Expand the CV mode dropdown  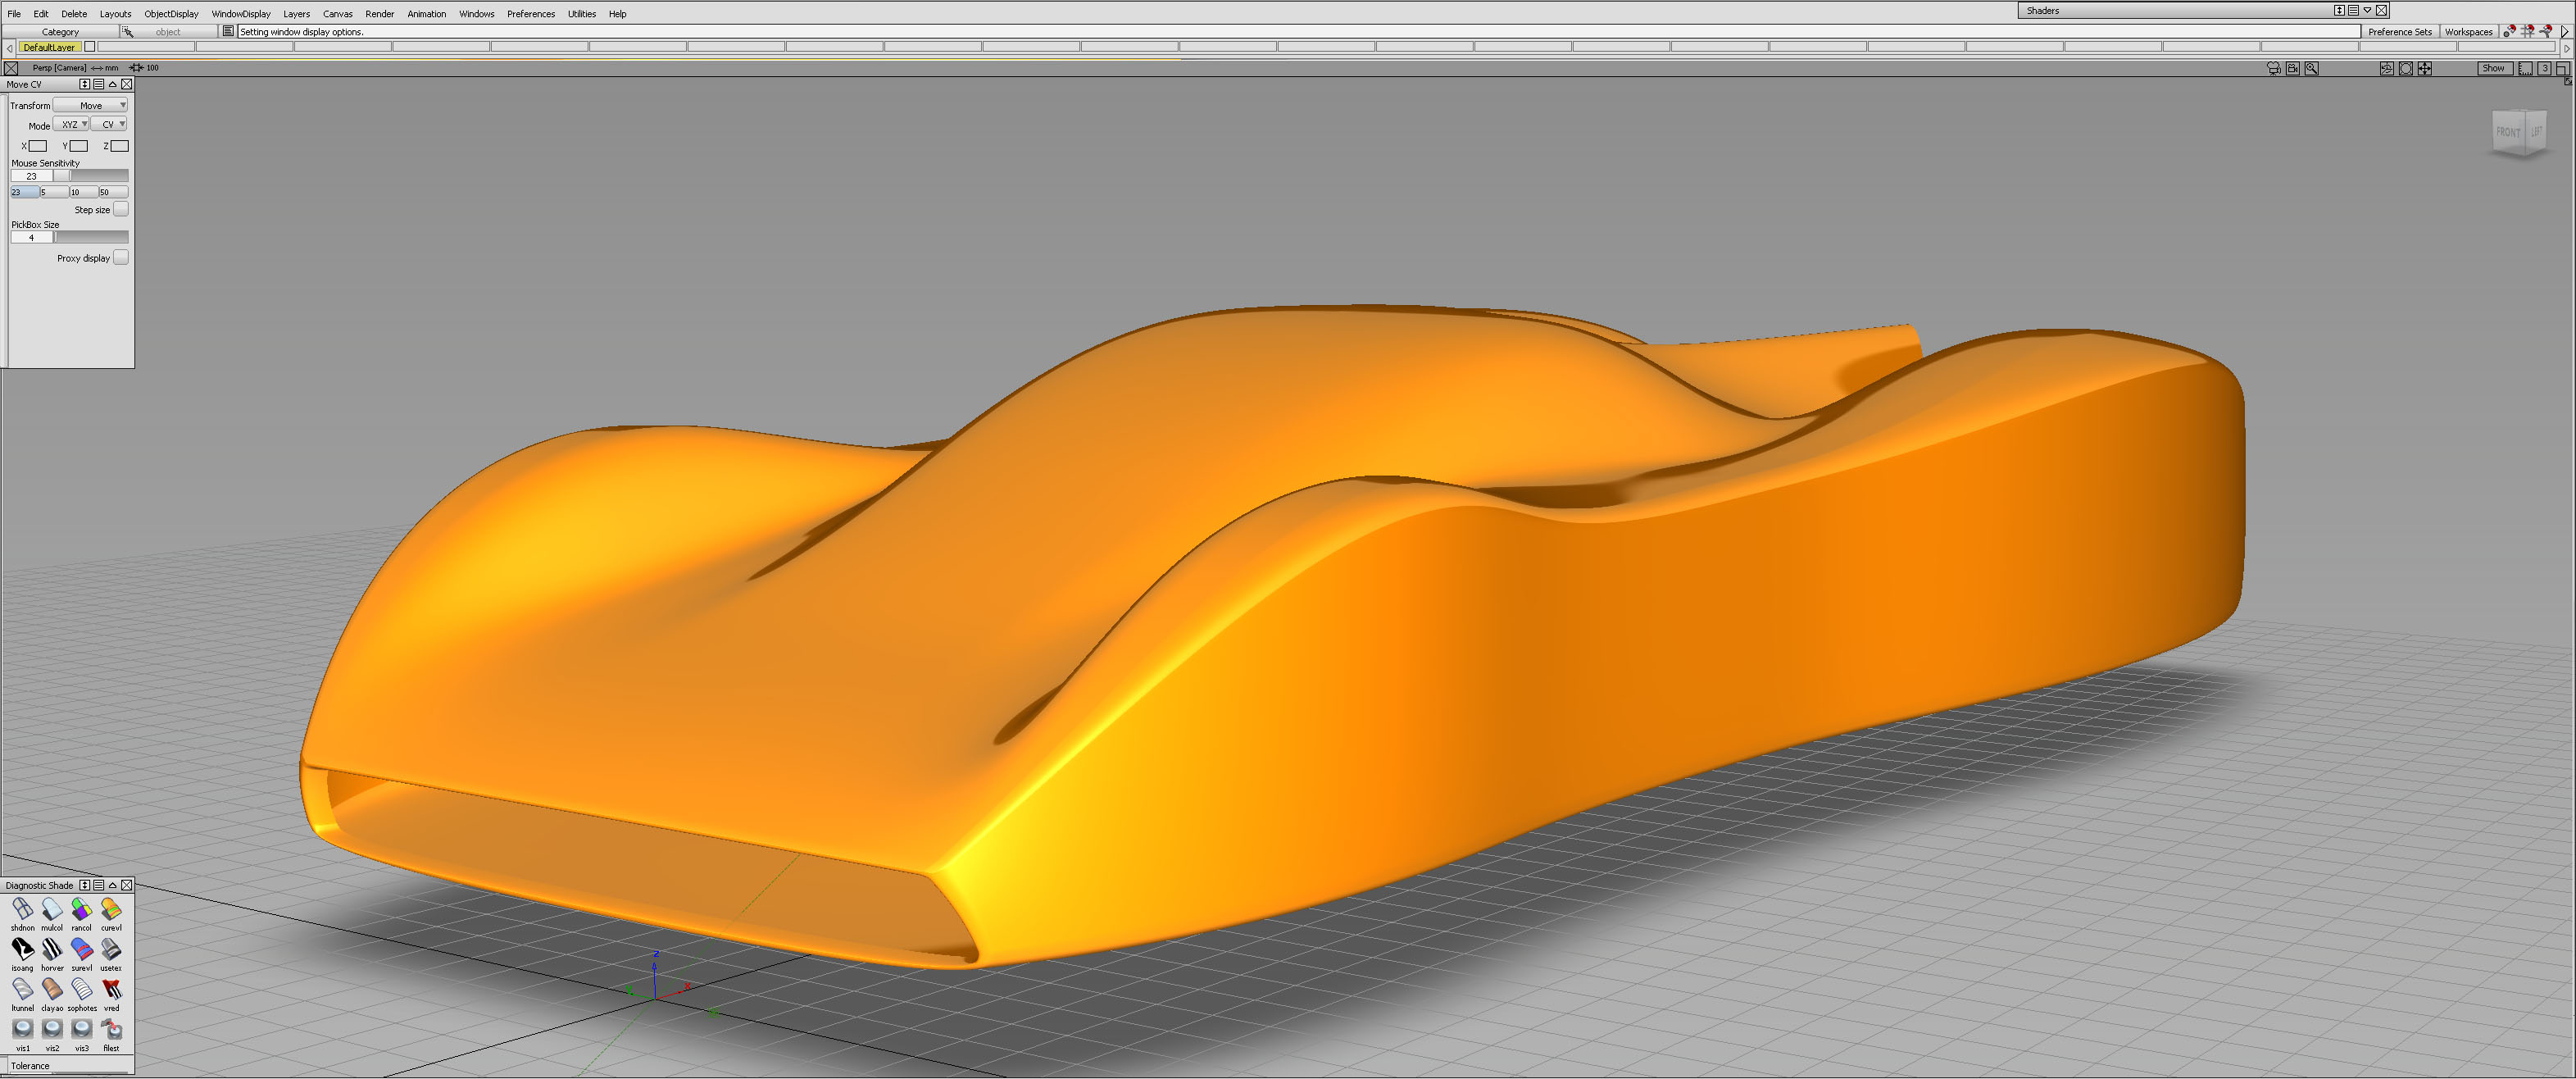click(110, 125)
